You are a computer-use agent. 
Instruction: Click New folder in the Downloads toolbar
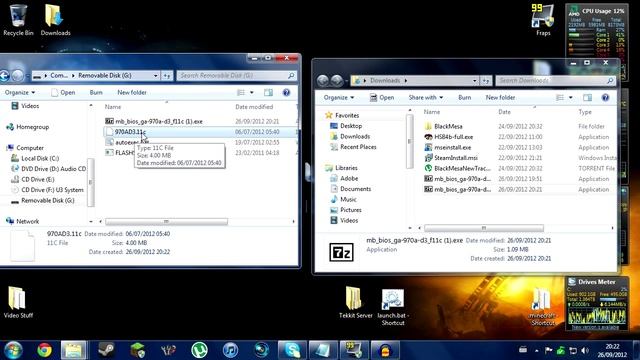click(500, 98)
